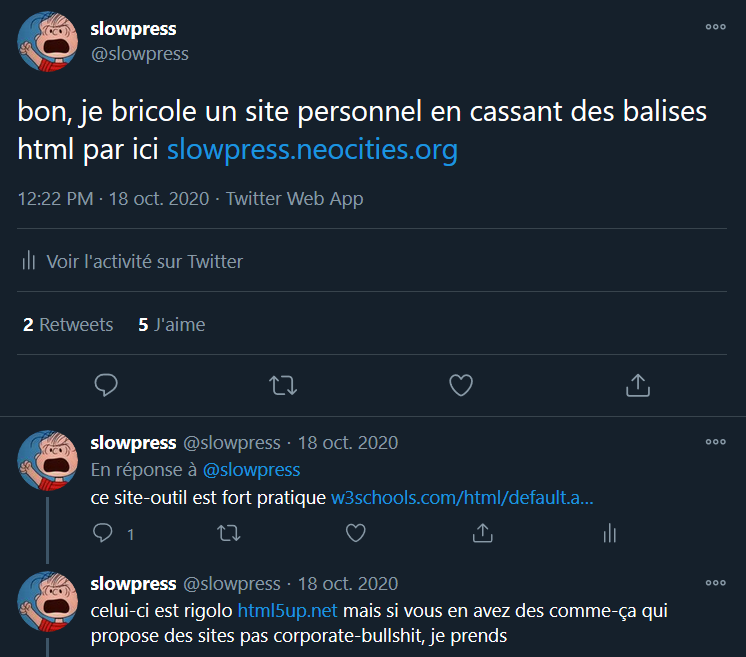Reply to the main slowpress tweet
This screenshot has width=746, height=657.
pyautogui.click(x=106, y=385)
